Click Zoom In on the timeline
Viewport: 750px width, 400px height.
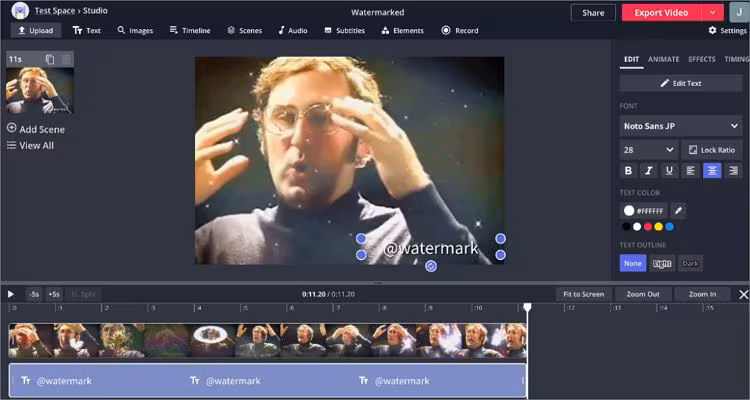tap(702, 294)
